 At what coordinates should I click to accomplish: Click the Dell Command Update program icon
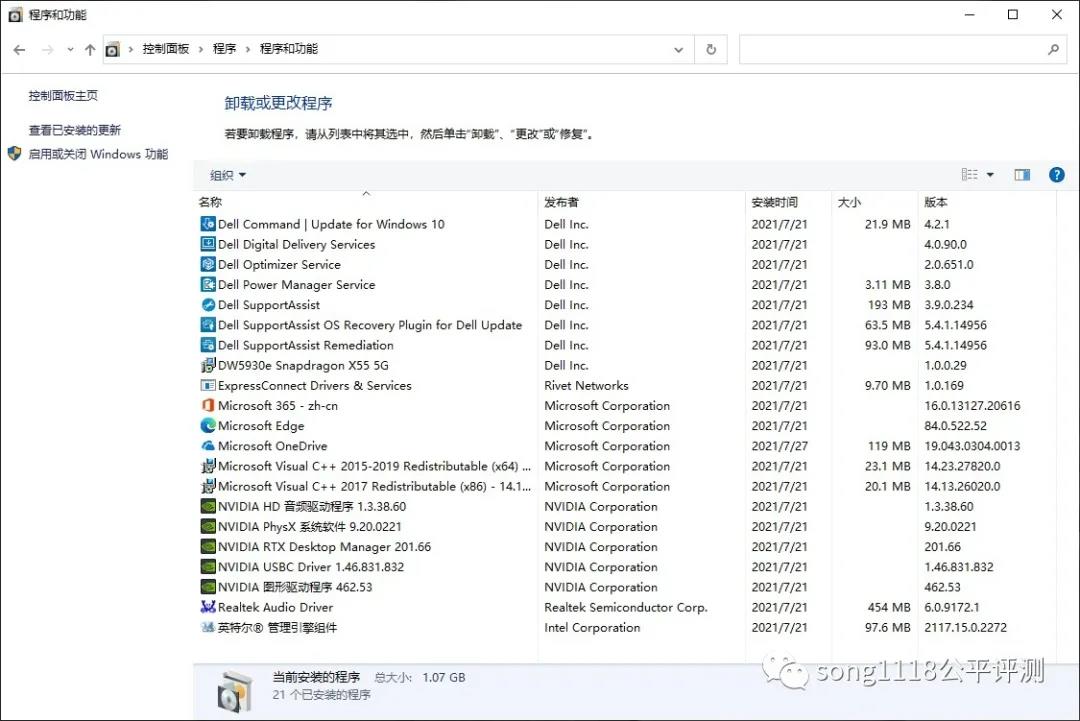[208, 224]
